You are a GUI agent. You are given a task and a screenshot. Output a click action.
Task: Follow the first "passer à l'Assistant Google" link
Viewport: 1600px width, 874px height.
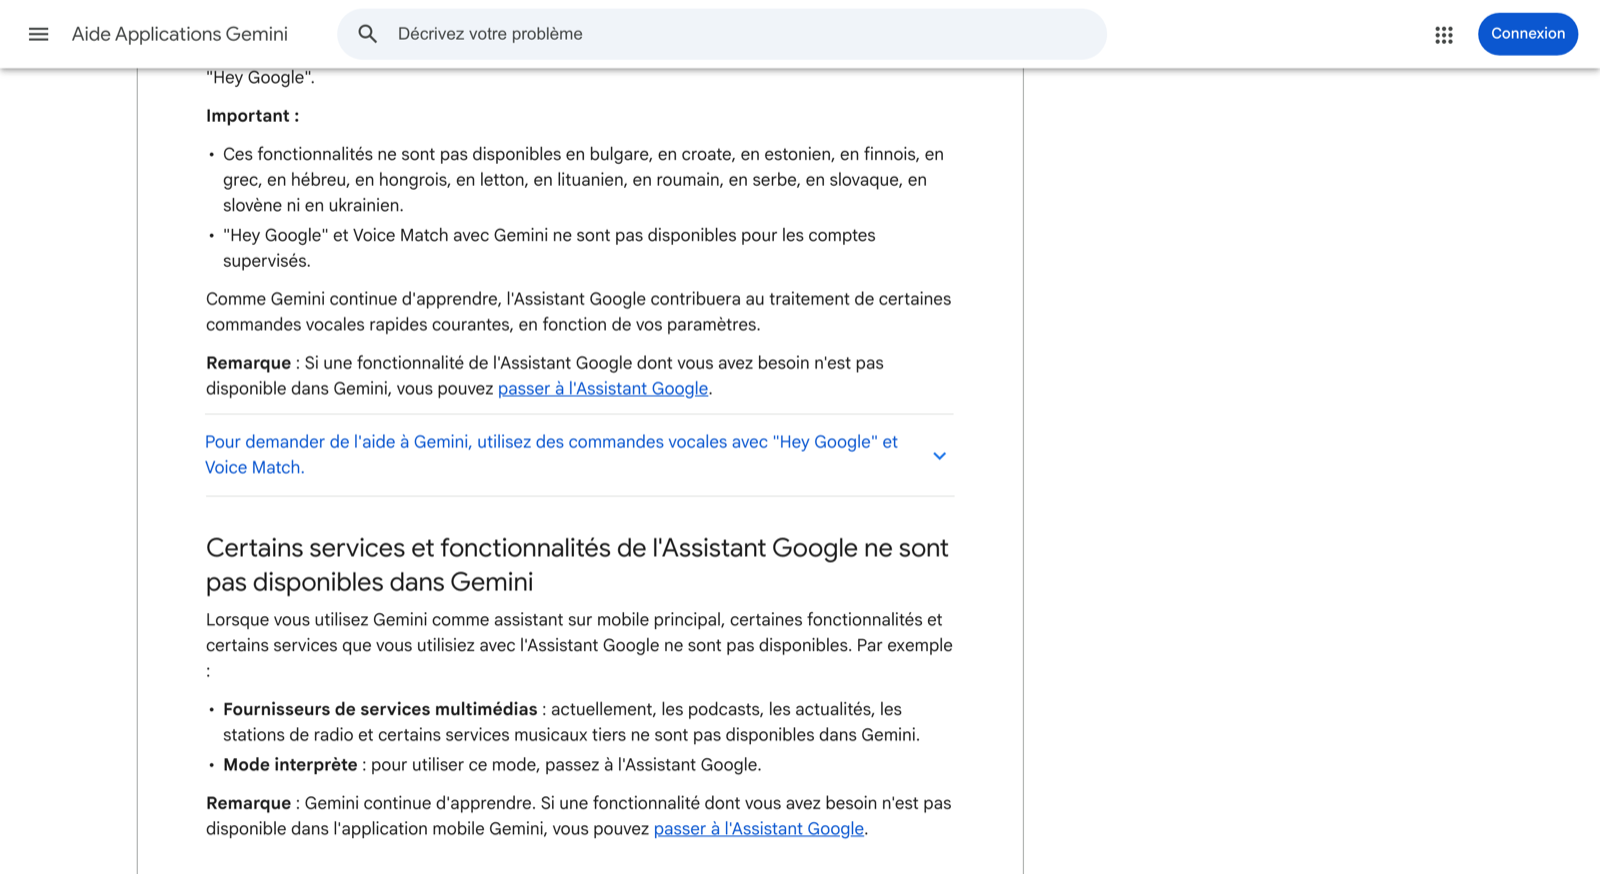pyautogui.click(x=603, y=389)
